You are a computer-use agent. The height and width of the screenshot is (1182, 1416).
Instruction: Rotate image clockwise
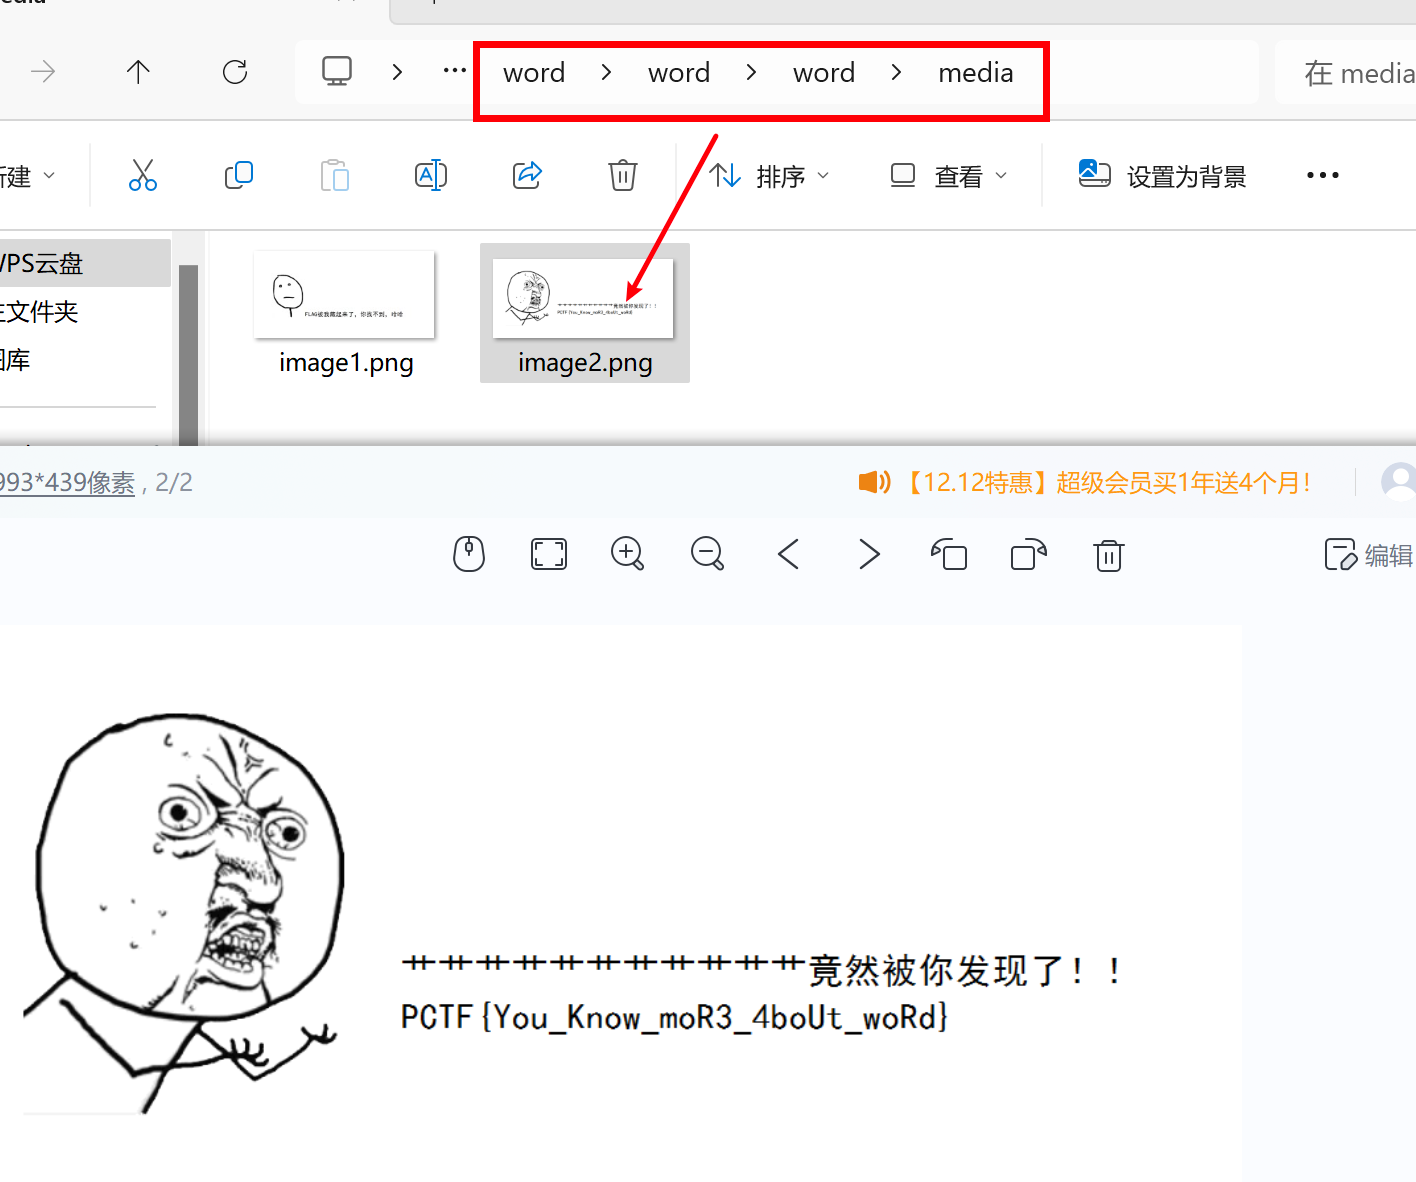(x=1029, y=553)
